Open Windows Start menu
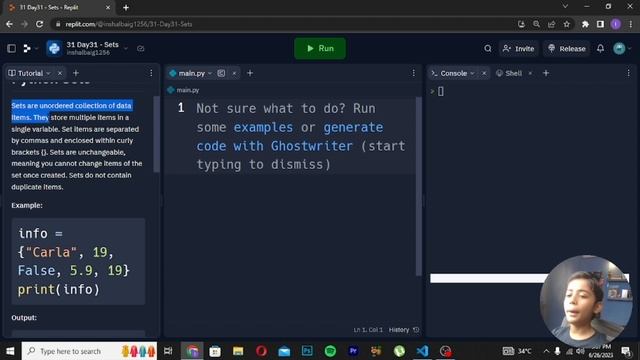Screen dimensions: 640x360 10,351
